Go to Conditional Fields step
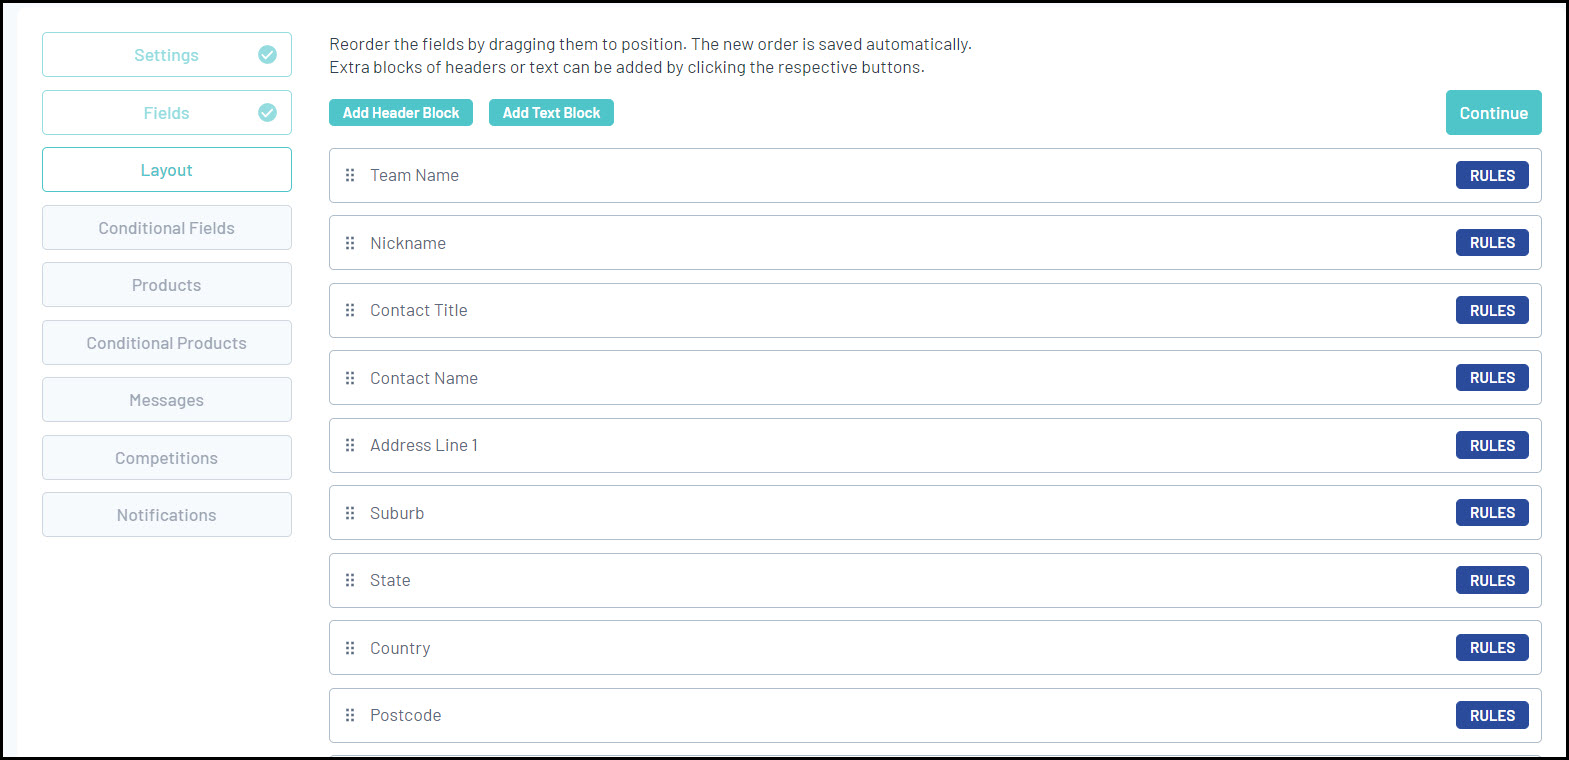The width and height of the screenshot is (1569, 760). [x=167, y=228]
